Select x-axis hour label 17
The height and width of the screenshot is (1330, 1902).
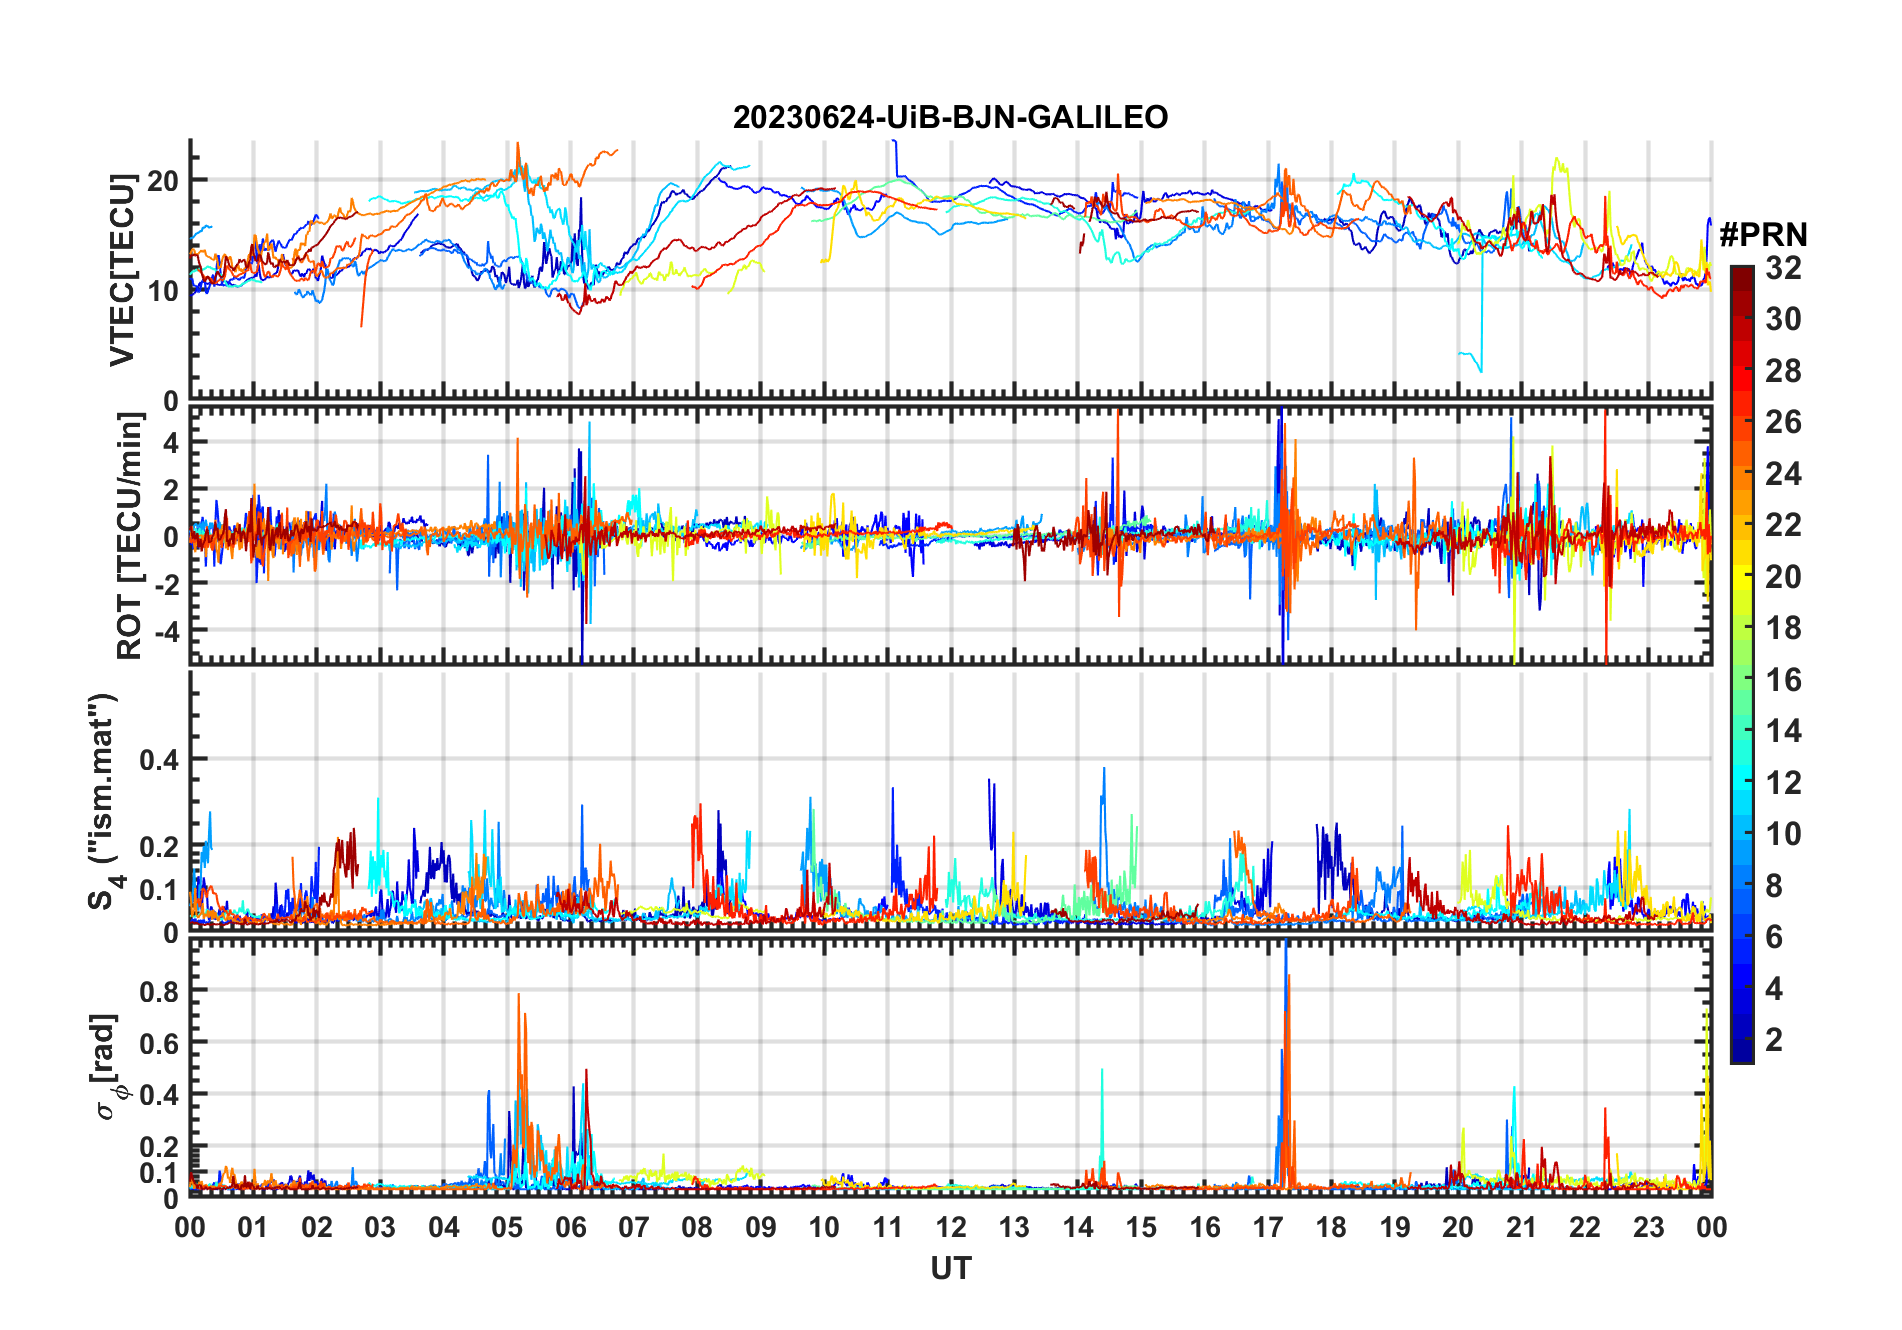point(1268,1228)
